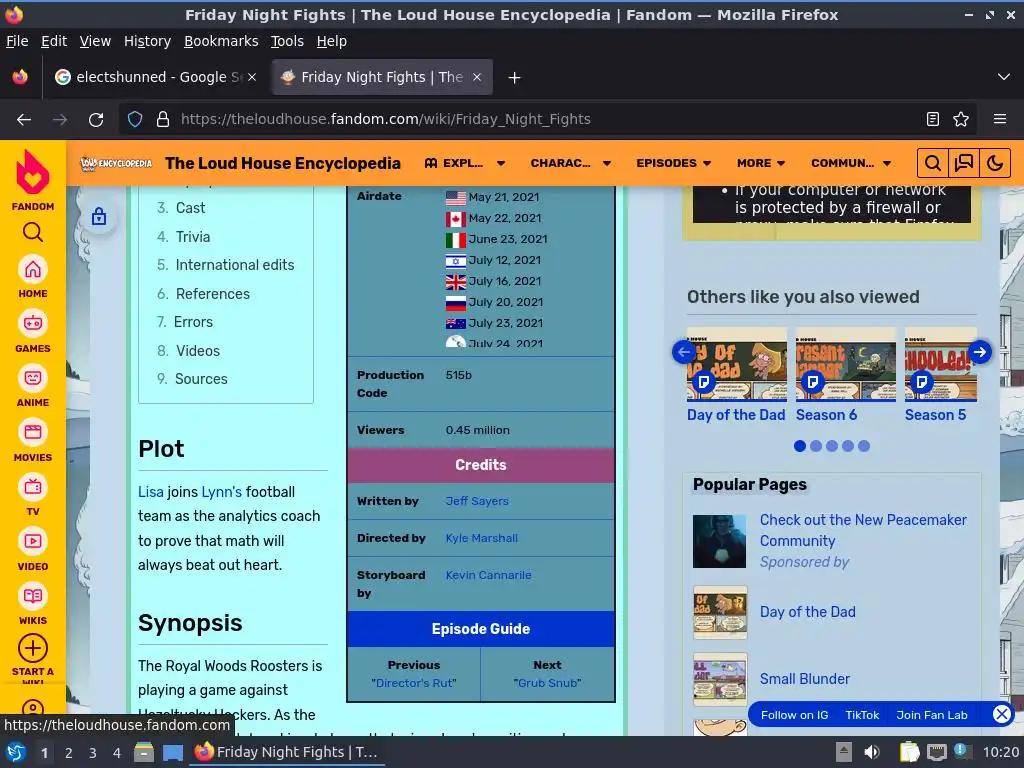Go to Fandom Home icon
The width and height of the screenshot is (1024, 768).
click(x=33, y=270)
